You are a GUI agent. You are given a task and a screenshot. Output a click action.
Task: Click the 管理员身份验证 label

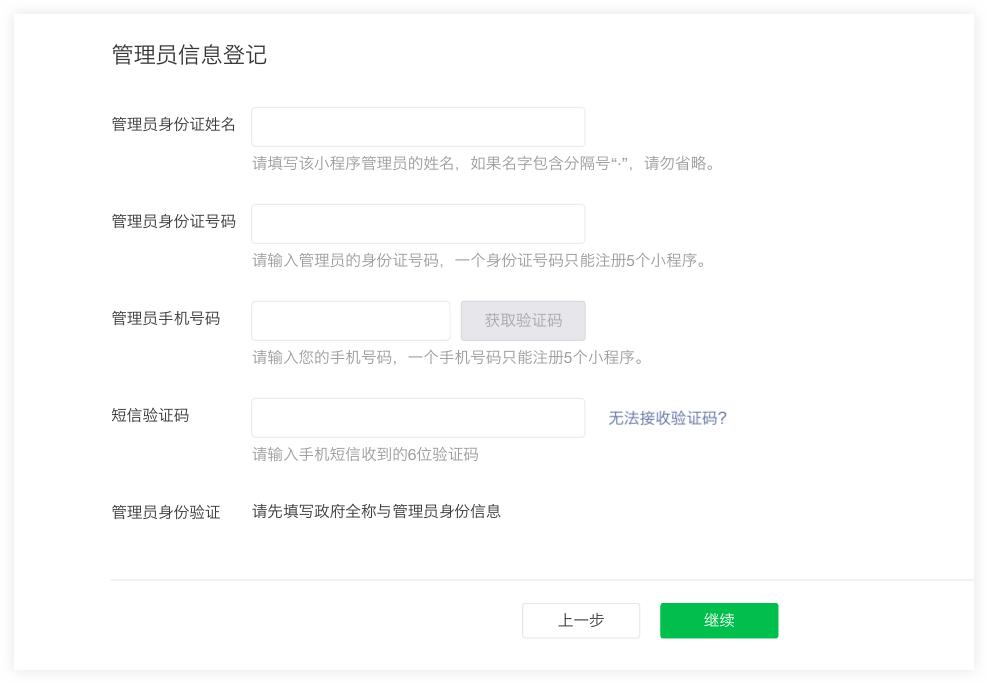165,508
